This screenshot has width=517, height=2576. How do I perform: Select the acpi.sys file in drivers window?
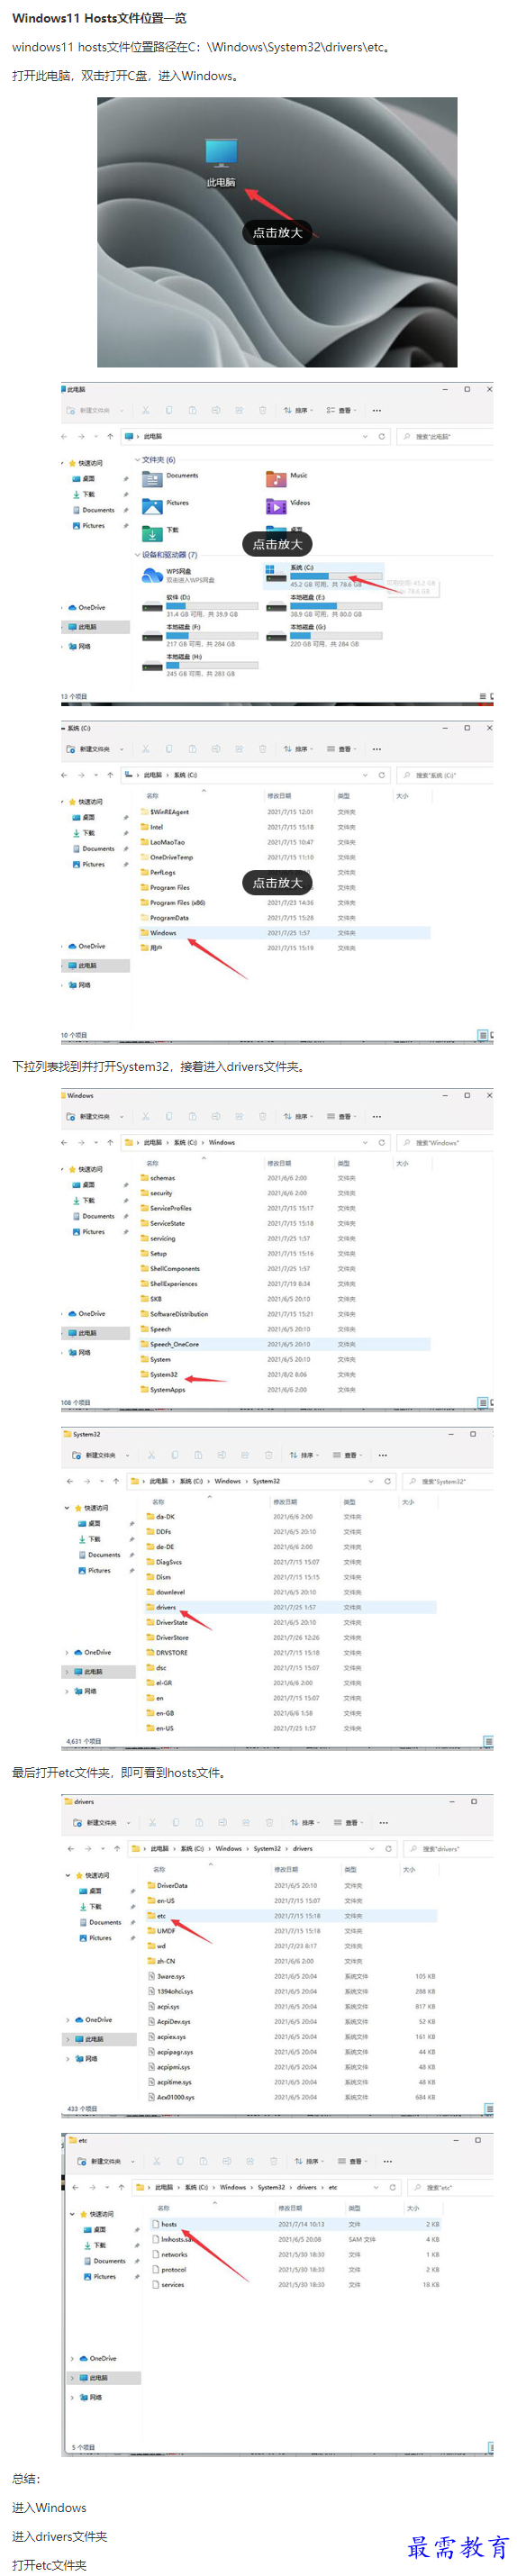pyautogui.click(x=290, y=2007)
